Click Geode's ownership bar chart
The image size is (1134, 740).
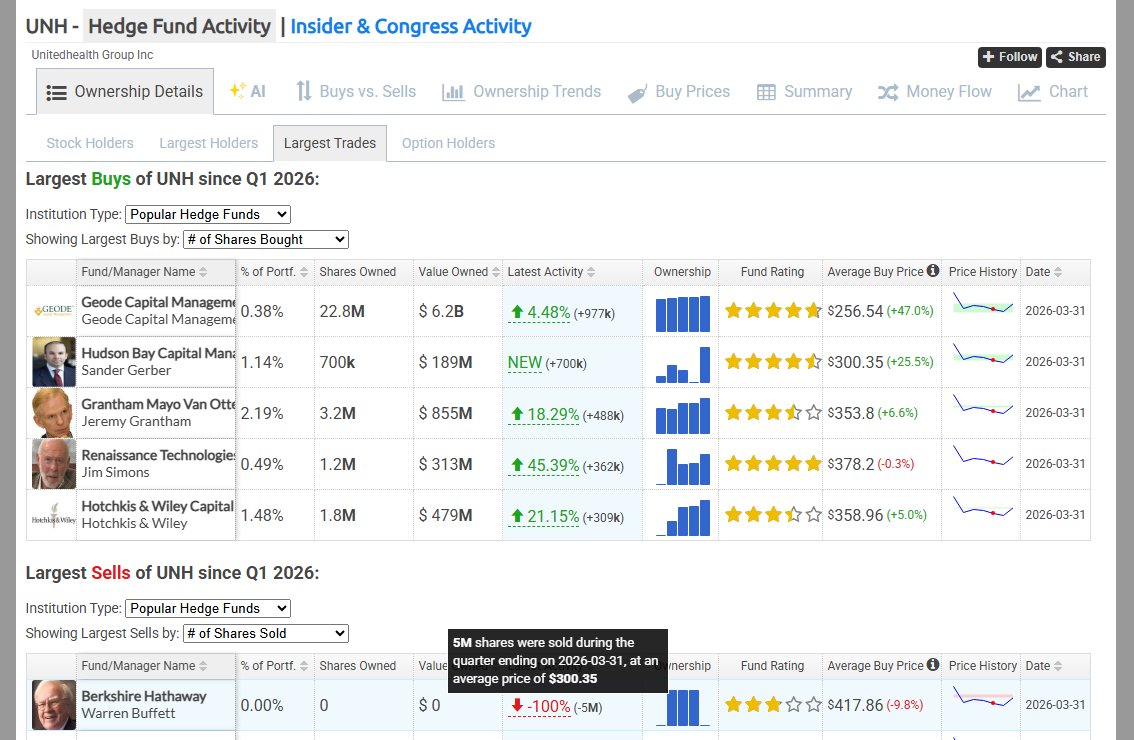click(x=683, y=313)
